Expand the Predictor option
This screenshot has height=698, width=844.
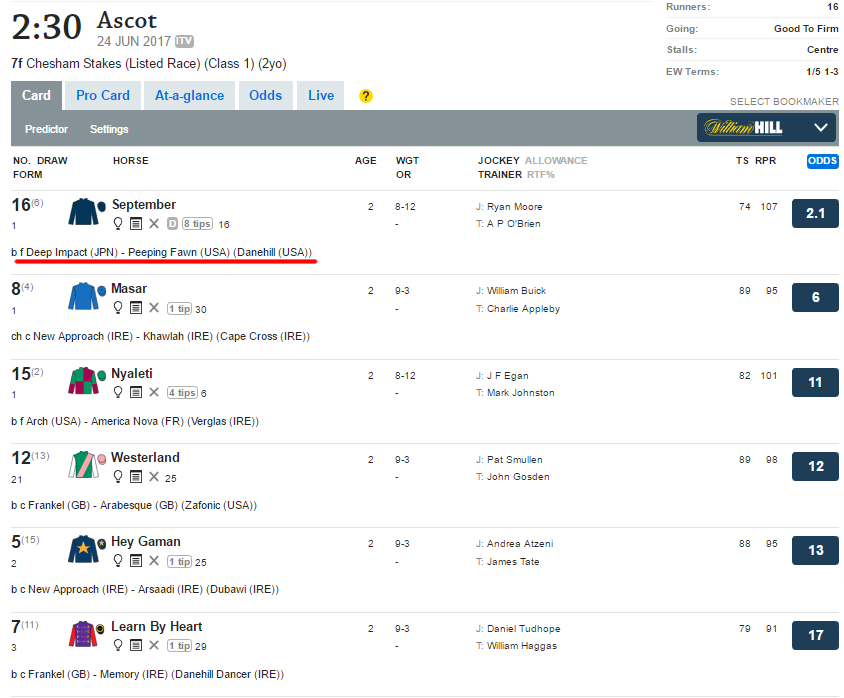click(47, 129)
